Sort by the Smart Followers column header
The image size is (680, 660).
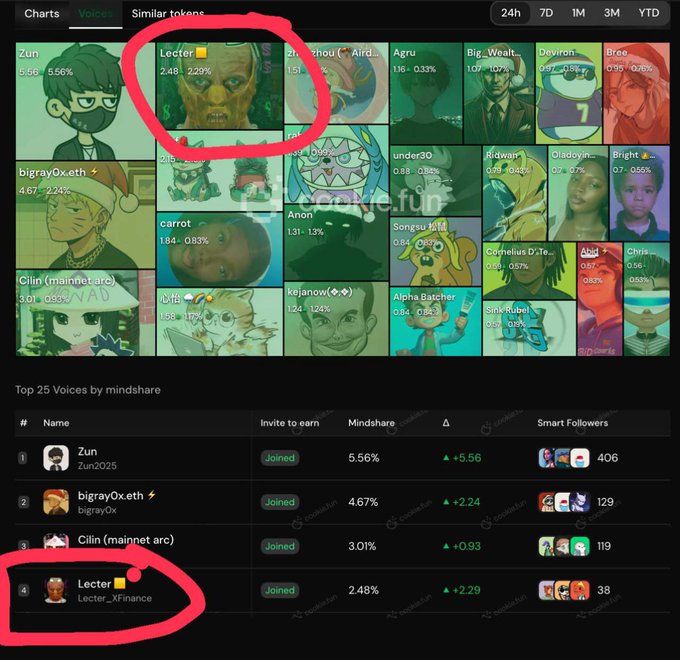tap(572, 422)
